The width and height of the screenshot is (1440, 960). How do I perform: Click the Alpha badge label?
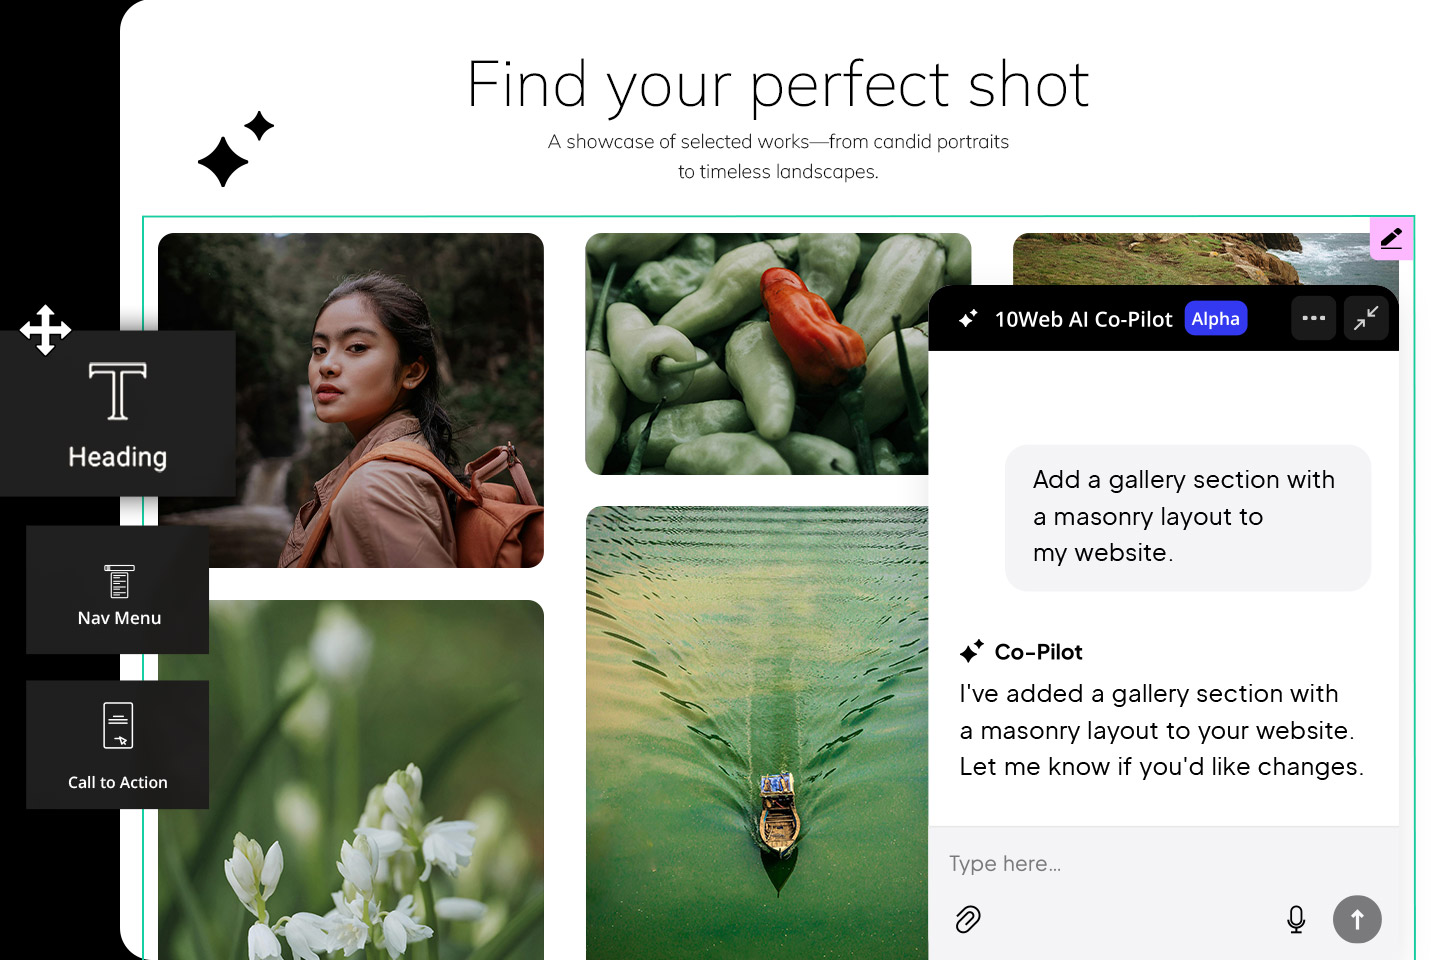tap(1216, 318)
